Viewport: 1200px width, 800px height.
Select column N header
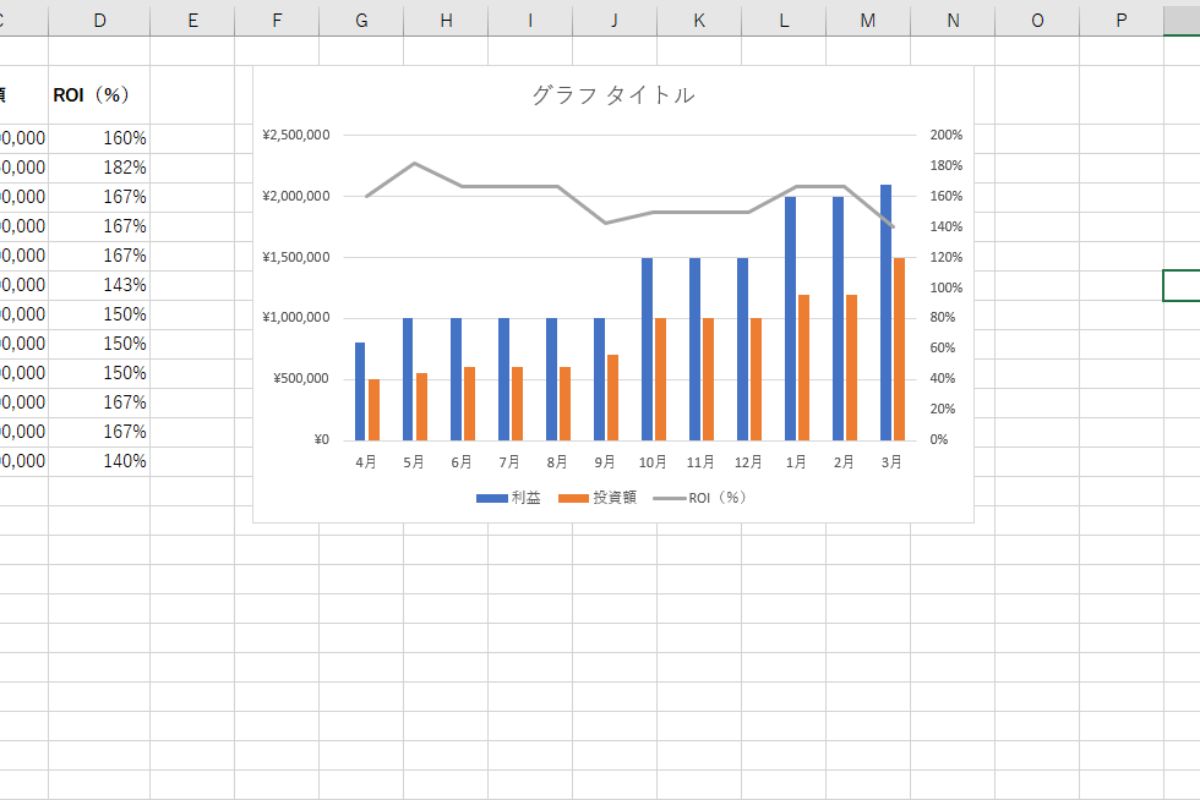click(952, 20)
